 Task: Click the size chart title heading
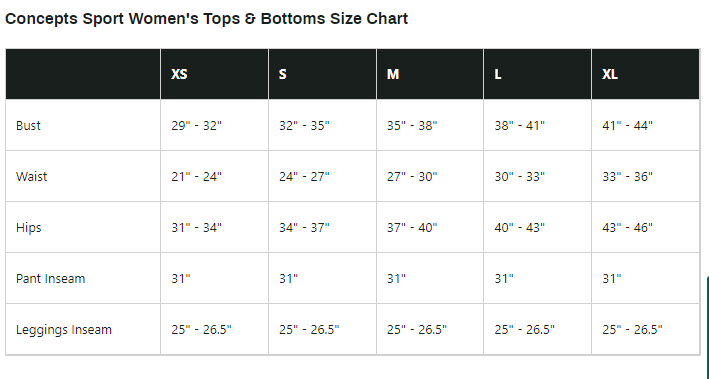[206, 19]
